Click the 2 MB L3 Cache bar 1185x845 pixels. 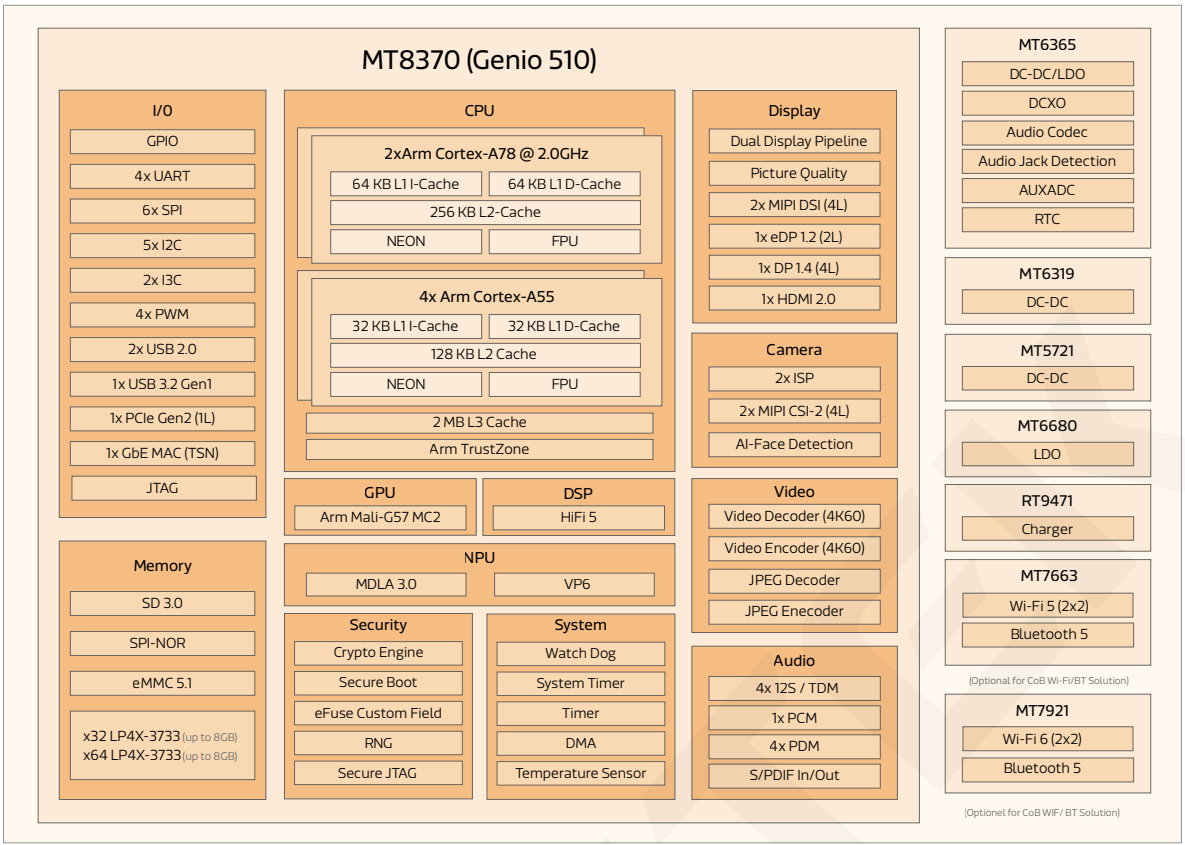479,423
